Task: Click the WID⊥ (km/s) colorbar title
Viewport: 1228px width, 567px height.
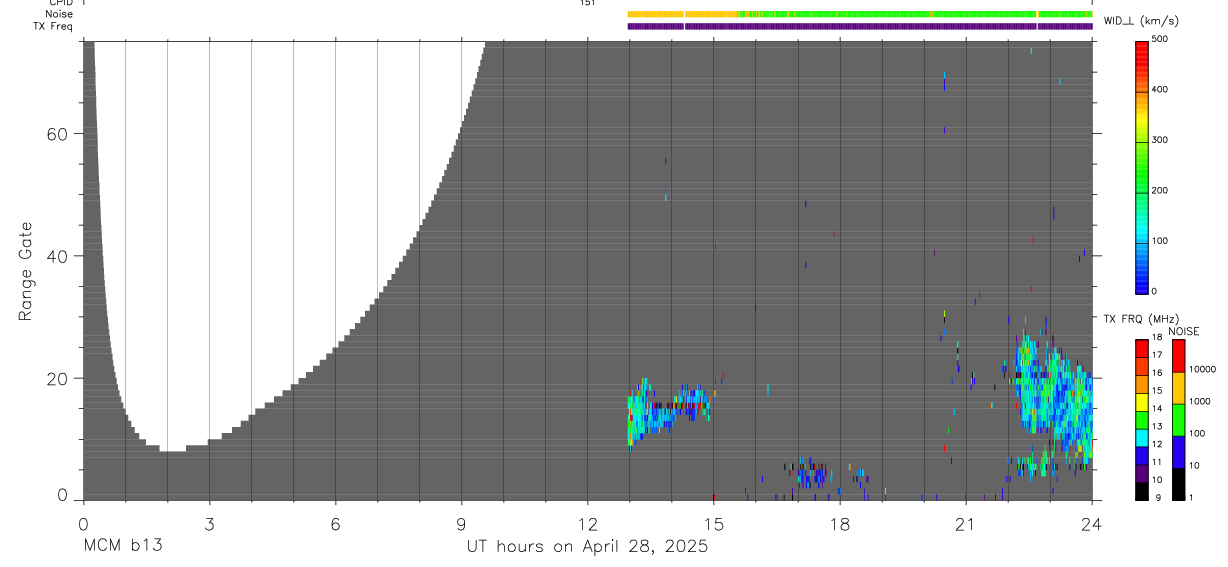Action: [x=1142, y=19]
